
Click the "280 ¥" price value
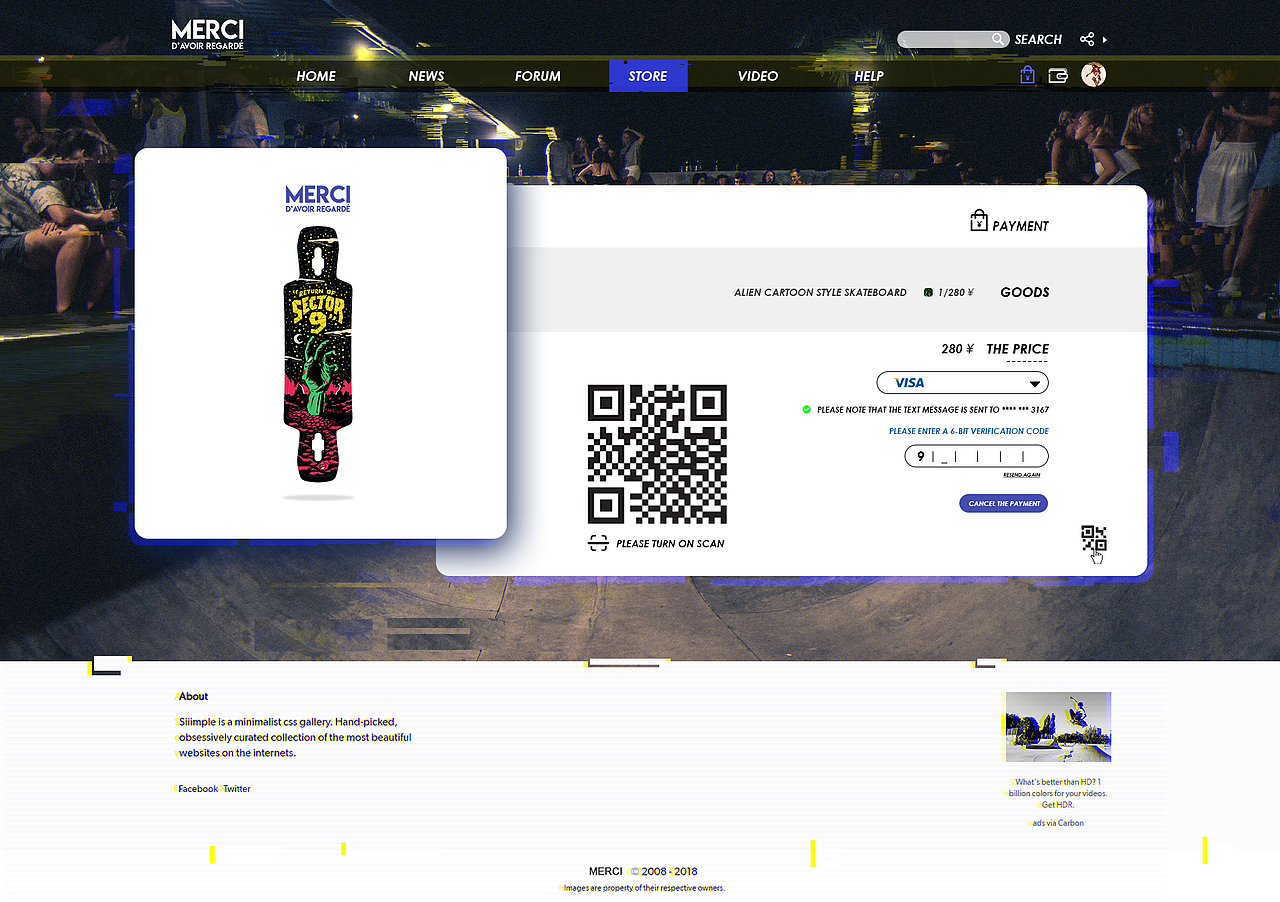pyautogui.click(x=957, y=349)
